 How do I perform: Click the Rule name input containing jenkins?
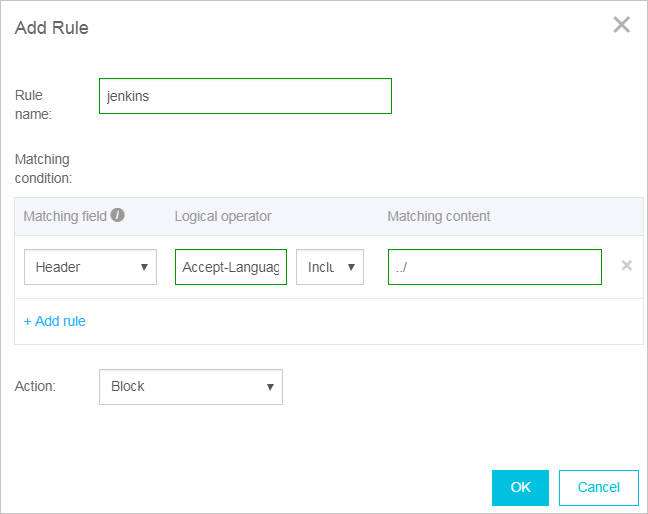(x=245, y=96)
